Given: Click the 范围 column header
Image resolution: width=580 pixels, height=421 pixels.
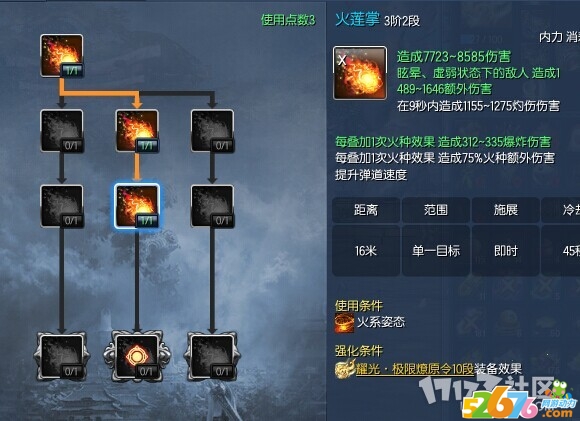Looking at the screenshot, I should (x=436, y=210).
